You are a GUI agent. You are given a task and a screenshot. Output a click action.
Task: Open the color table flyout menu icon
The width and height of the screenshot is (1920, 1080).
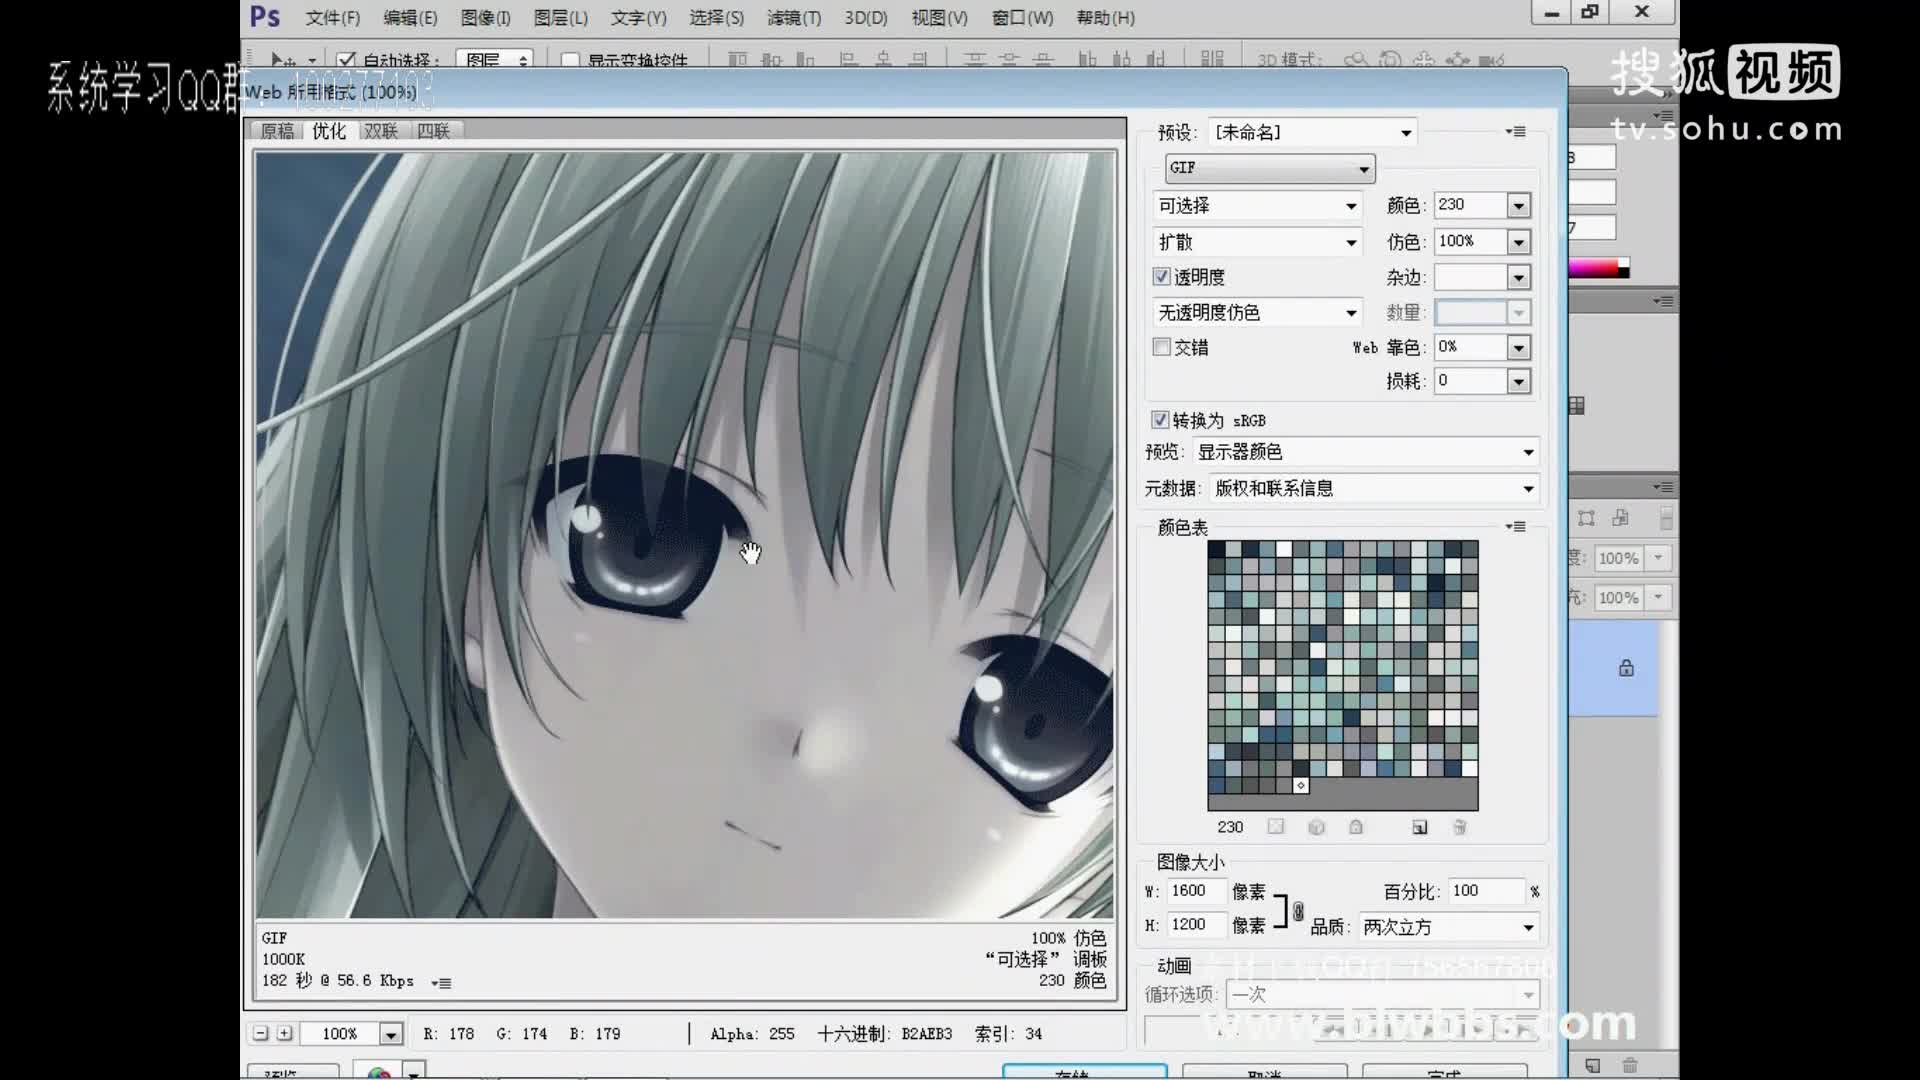pyautogui.click(x=1516, y=527)
